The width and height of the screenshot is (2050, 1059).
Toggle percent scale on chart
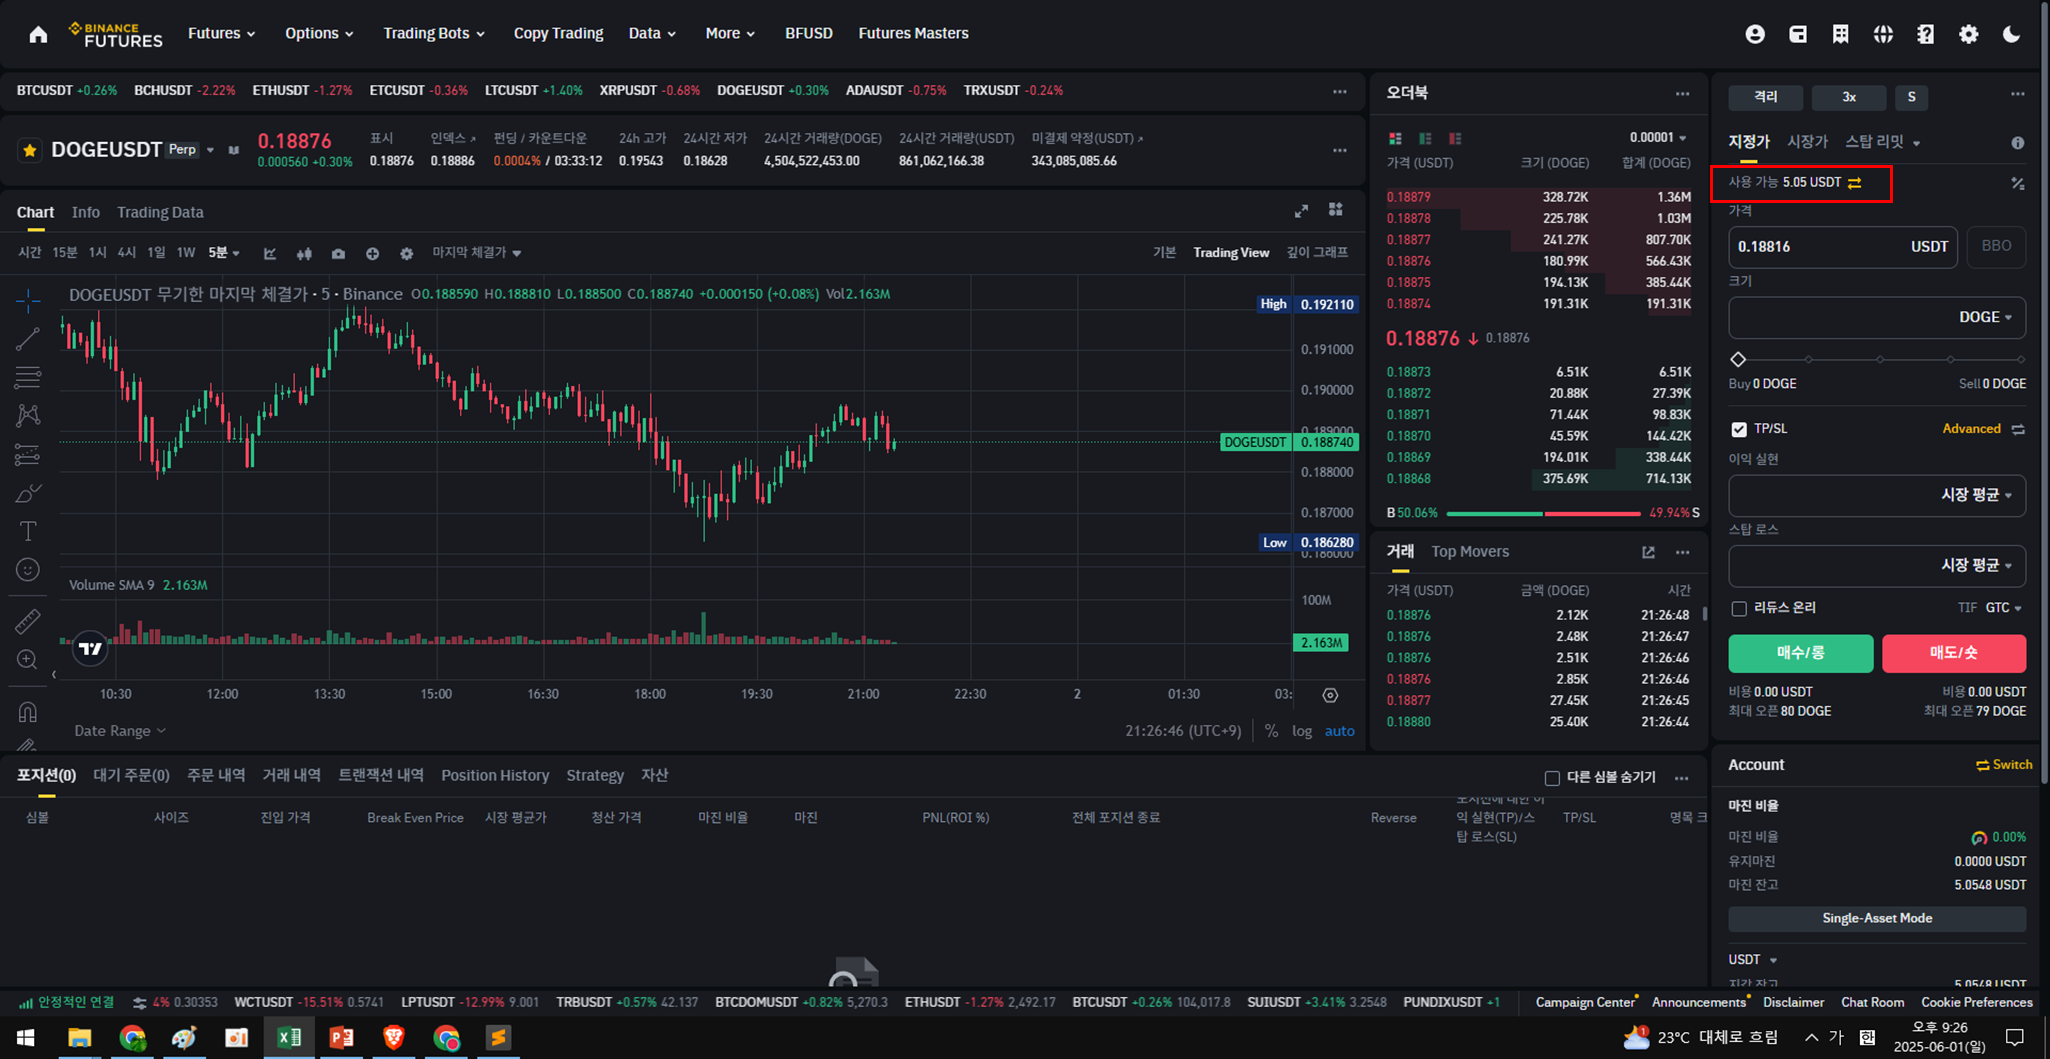tap(1271, 731)
